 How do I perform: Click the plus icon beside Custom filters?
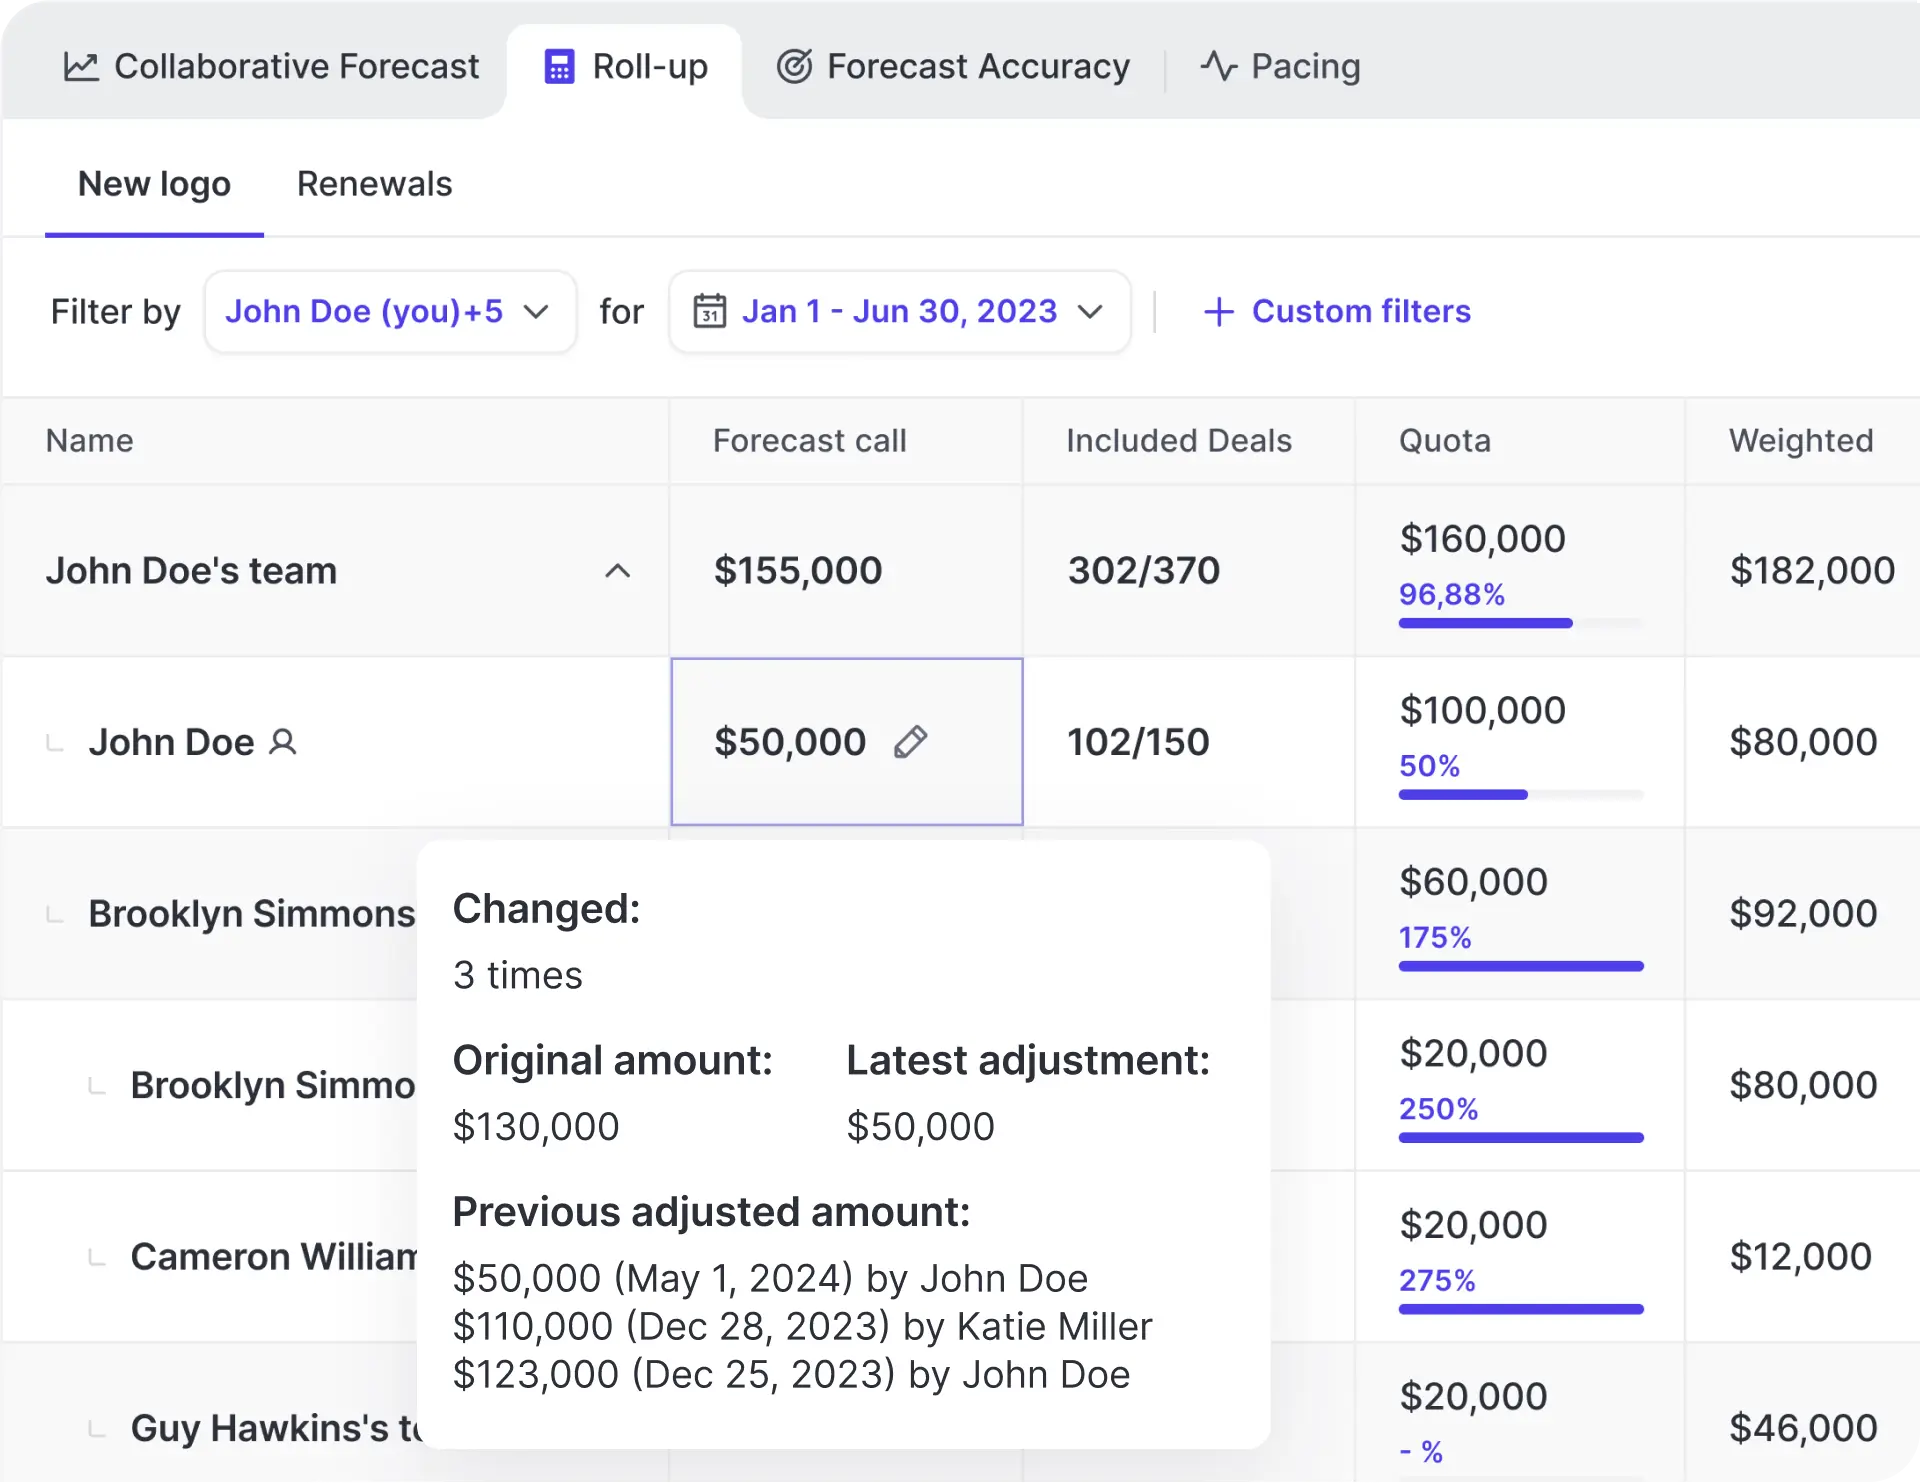point(1218,311)
